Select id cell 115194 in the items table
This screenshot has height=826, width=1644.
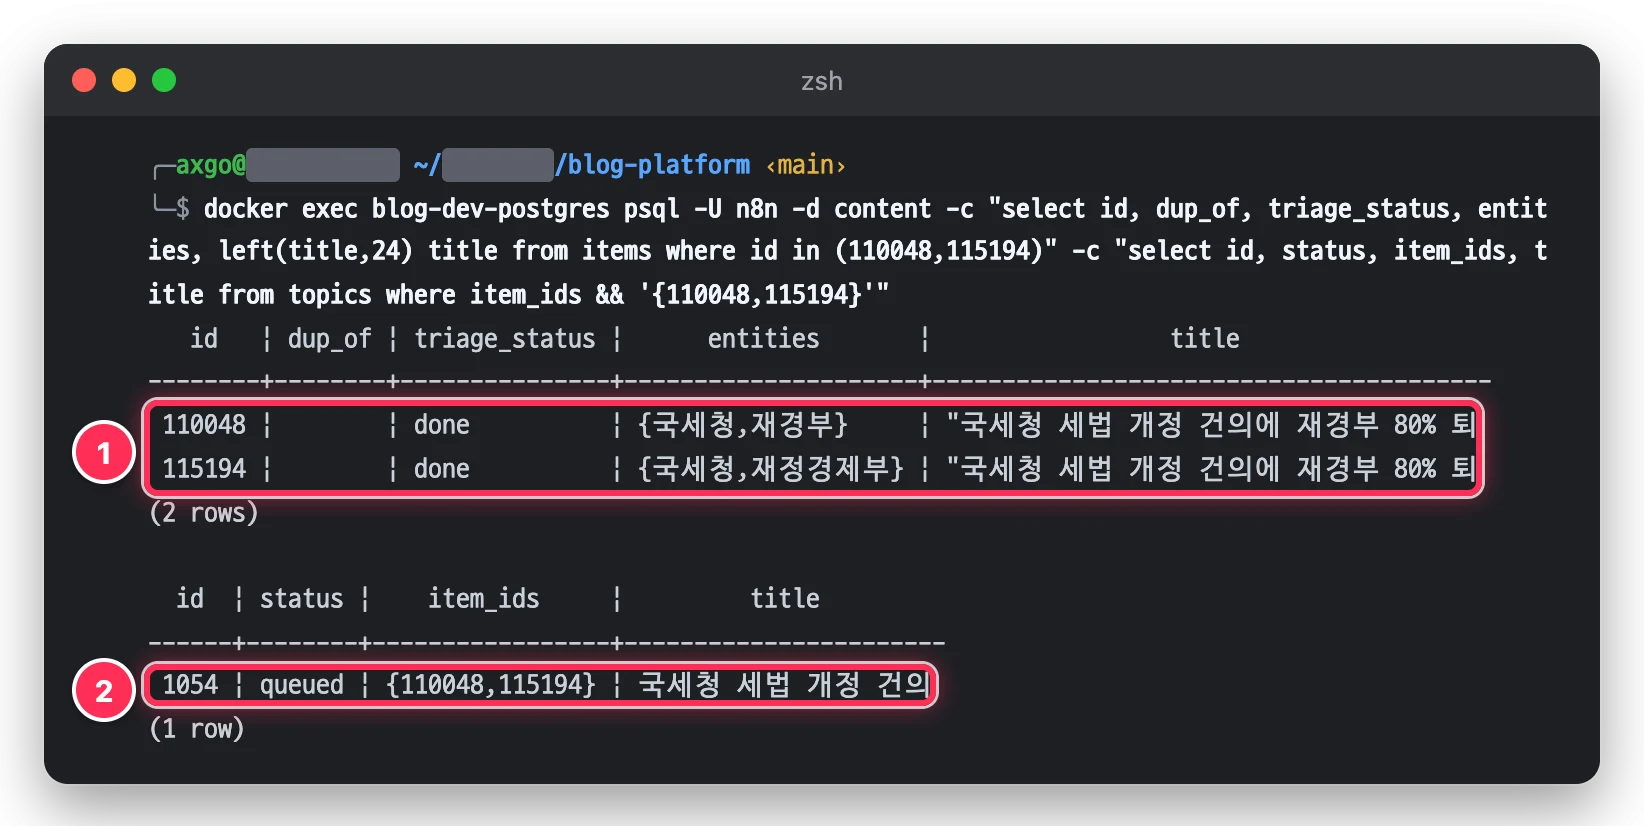tap(204, 469)
